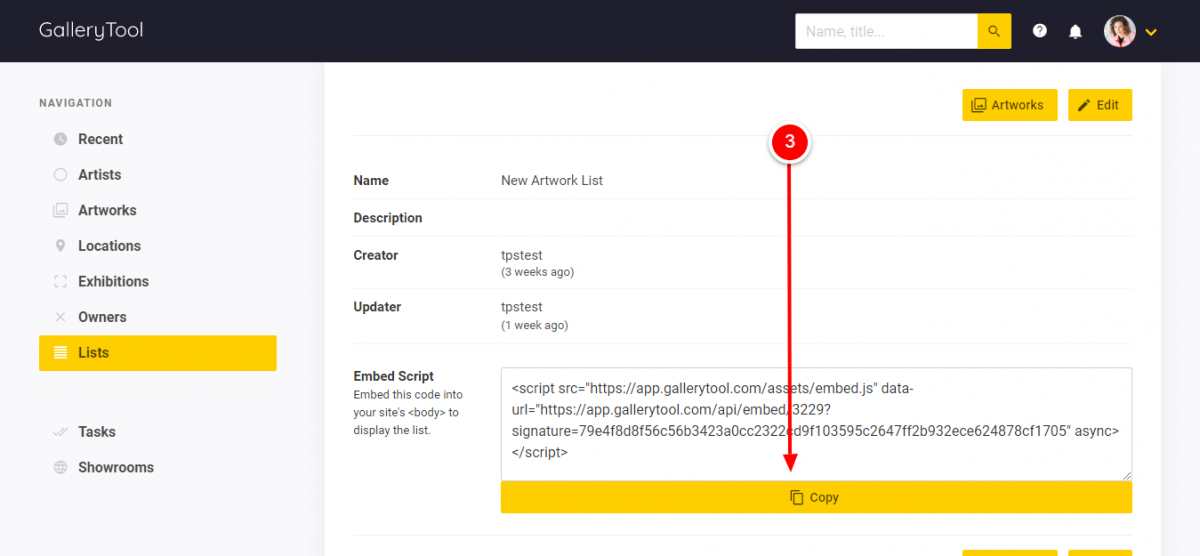The width and height of the screenshot is (1200, 556).
Task: Click the Tasks checkmark icon
Action: pyautogui.click(x=60, y=432)
